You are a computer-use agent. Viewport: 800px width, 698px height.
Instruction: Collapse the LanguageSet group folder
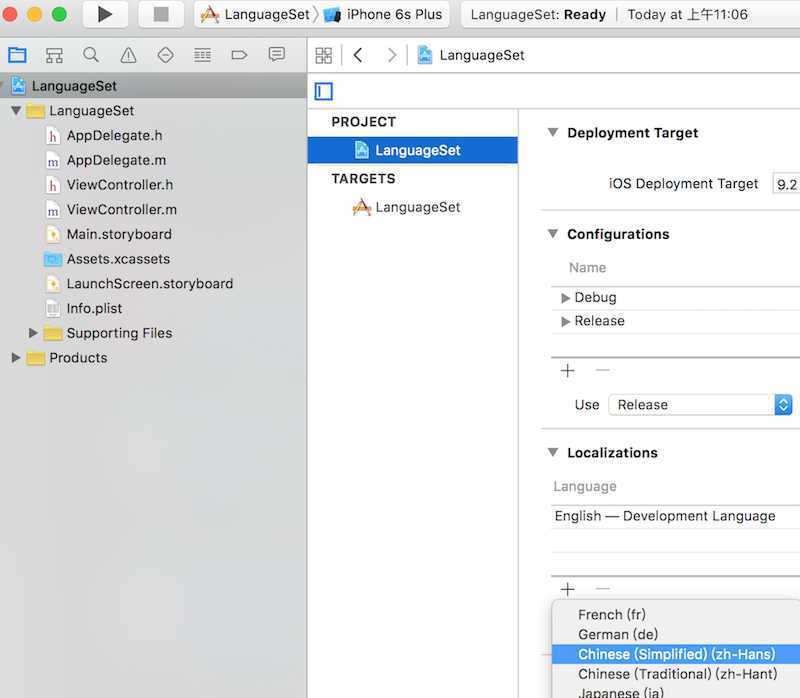16,110
